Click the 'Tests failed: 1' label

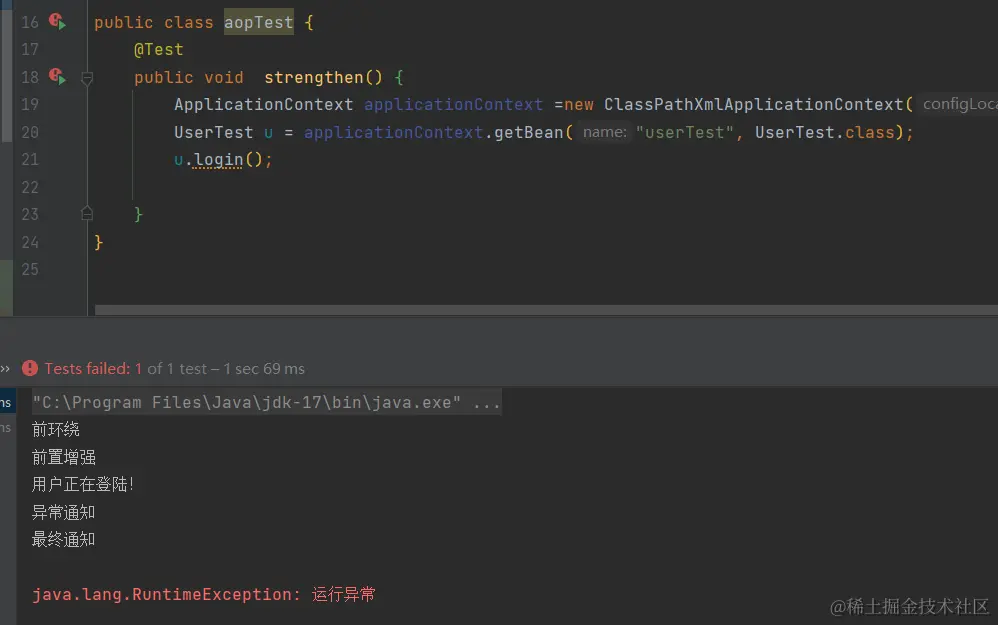point(93,369)
